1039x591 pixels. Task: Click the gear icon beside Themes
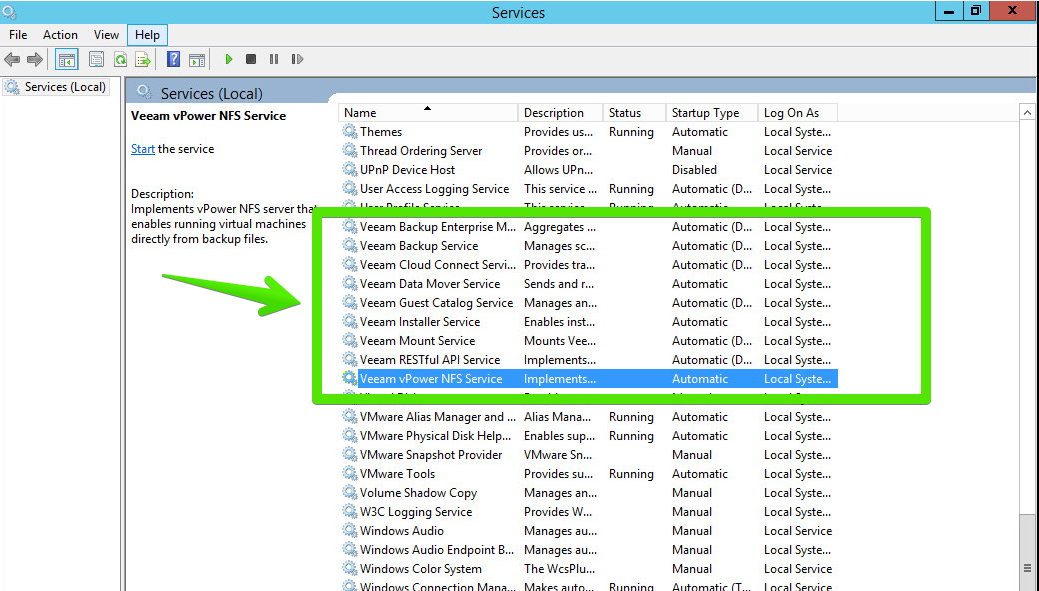pos(349,131)
